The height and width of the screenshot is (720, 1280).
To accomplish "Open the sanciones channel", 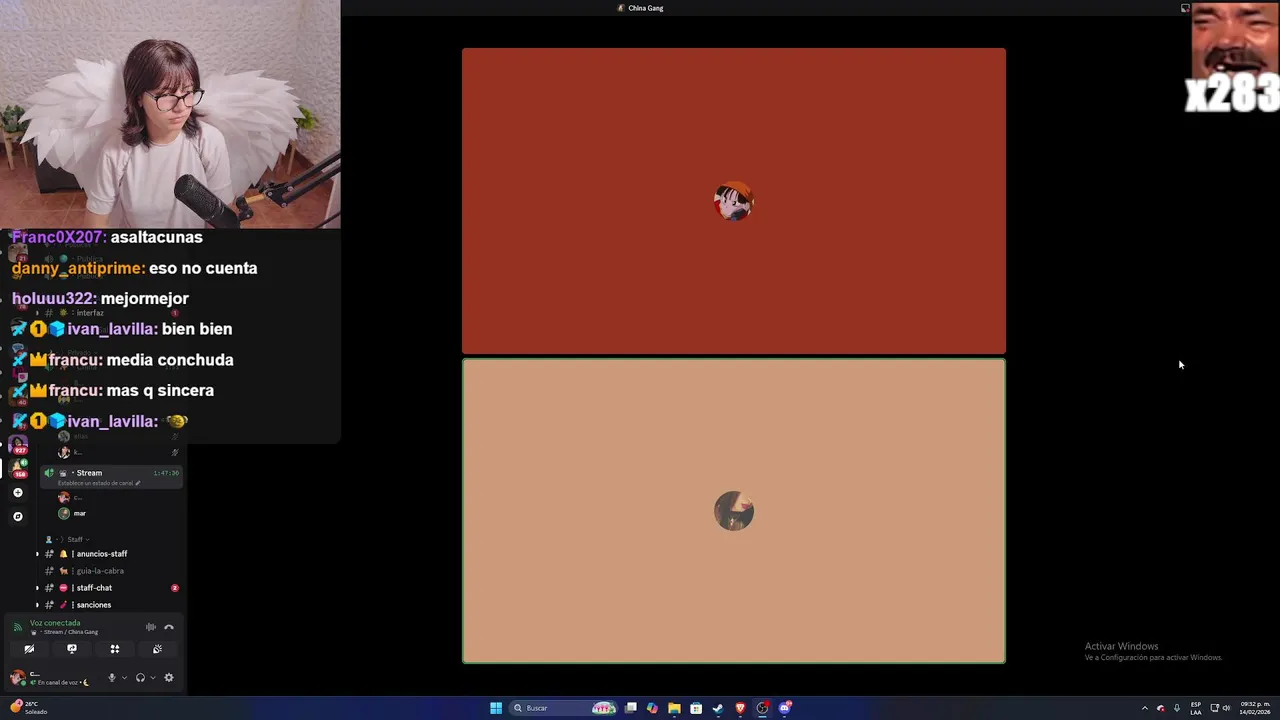I will (x=94, y=605).
